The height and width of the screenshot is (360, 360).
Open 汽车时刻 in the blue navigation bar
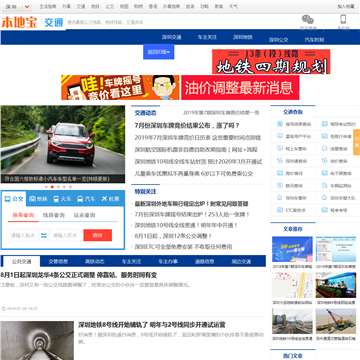pyautogui.click(x=314, y=40)
